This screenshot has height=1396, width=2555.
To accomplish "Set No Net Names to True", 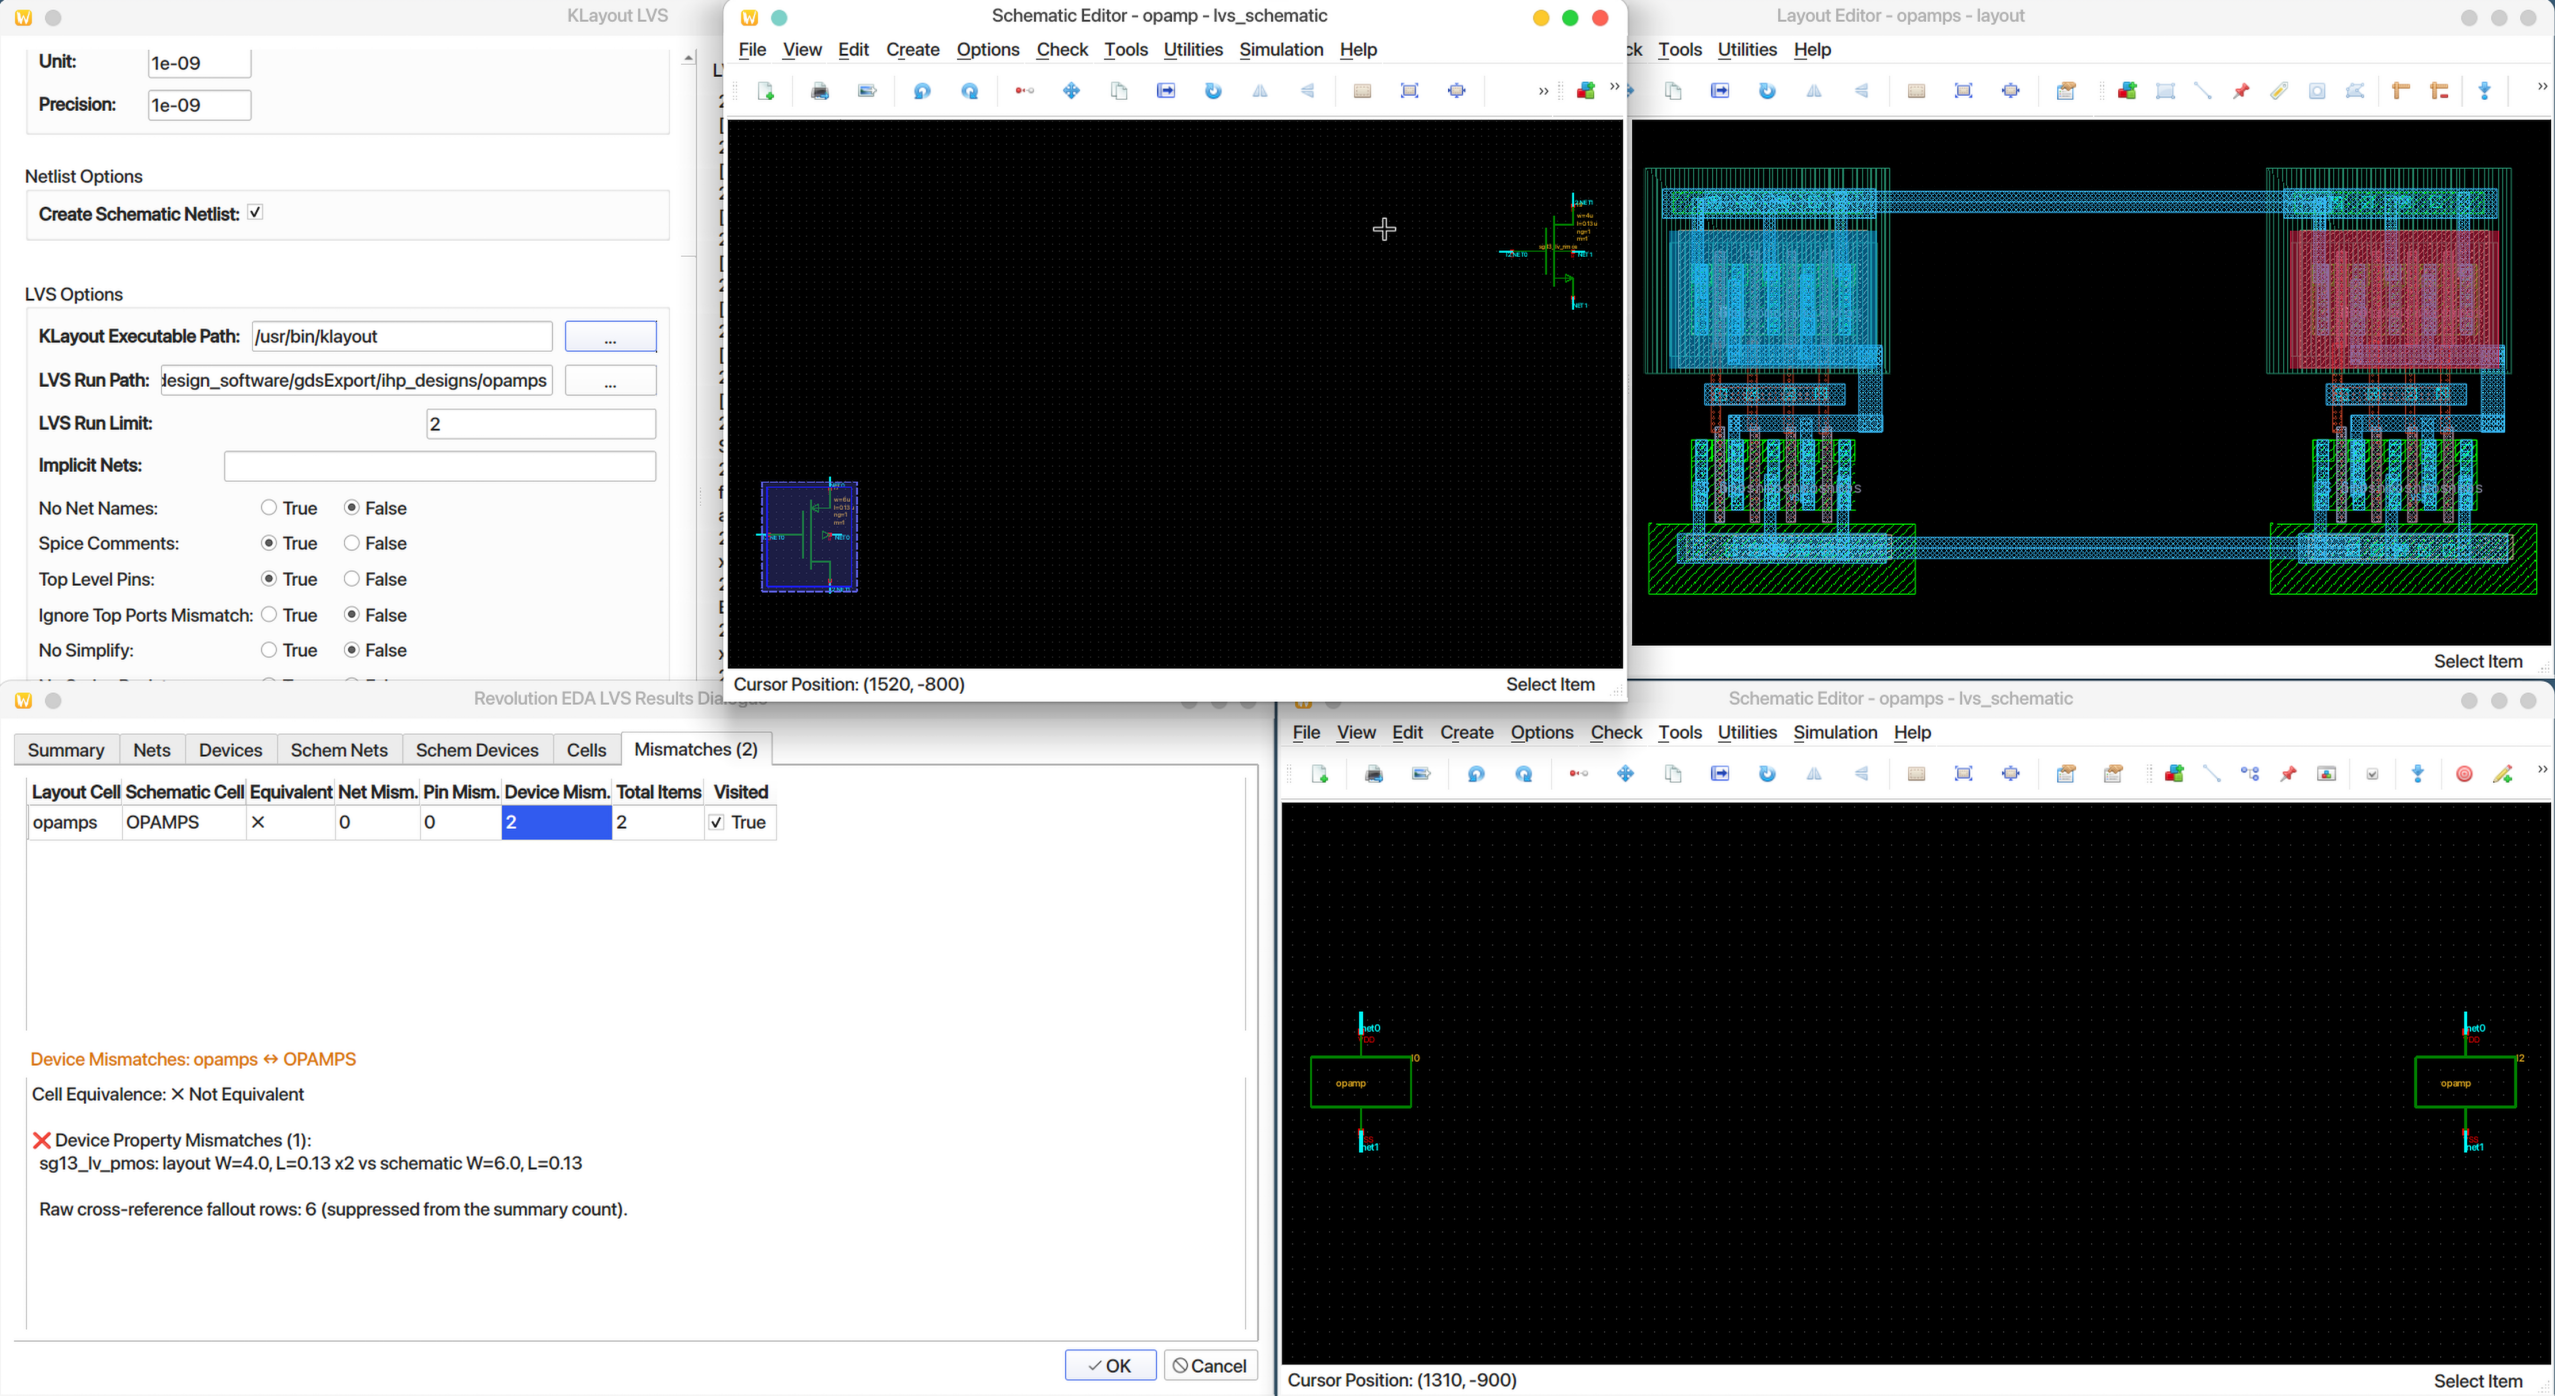I will click(x=269, y=508).
